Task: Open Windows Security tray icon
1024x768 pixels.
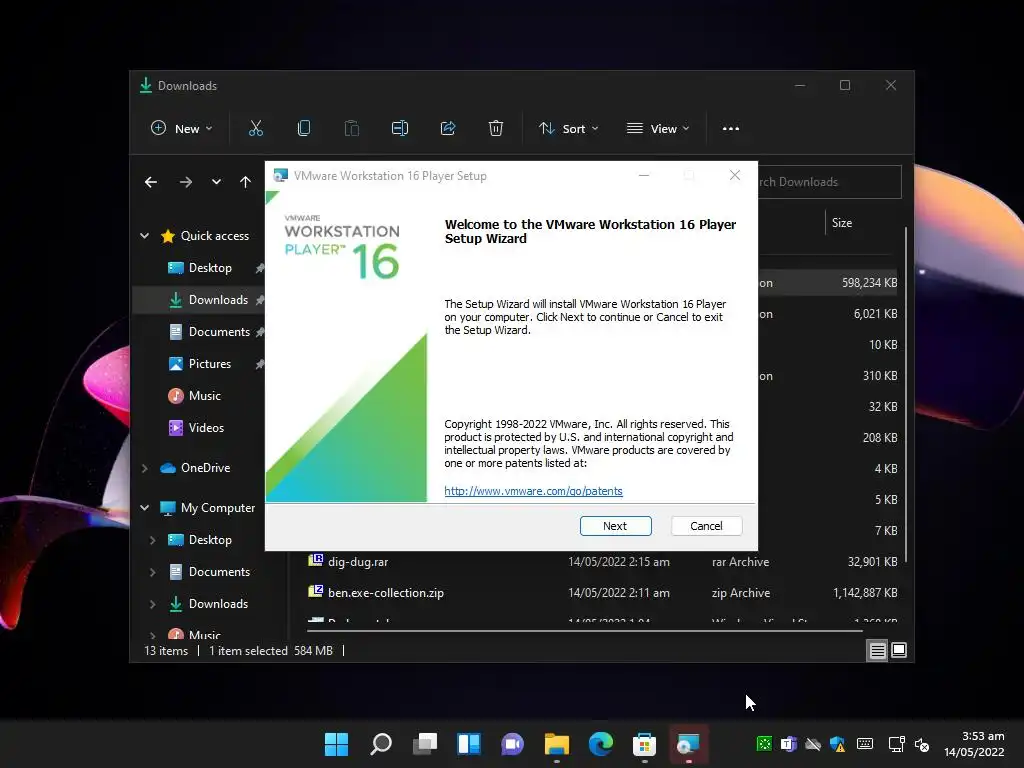Action: pyautogui.click(x=838, y=744)
